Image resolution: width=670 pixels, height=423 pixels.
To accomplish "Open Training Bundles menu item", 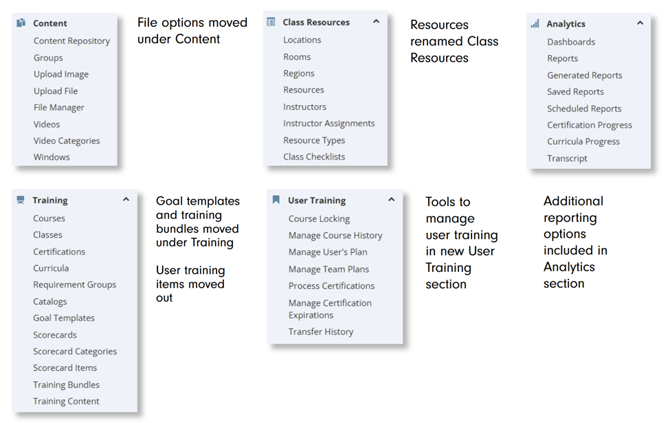I will coord(66,385).
